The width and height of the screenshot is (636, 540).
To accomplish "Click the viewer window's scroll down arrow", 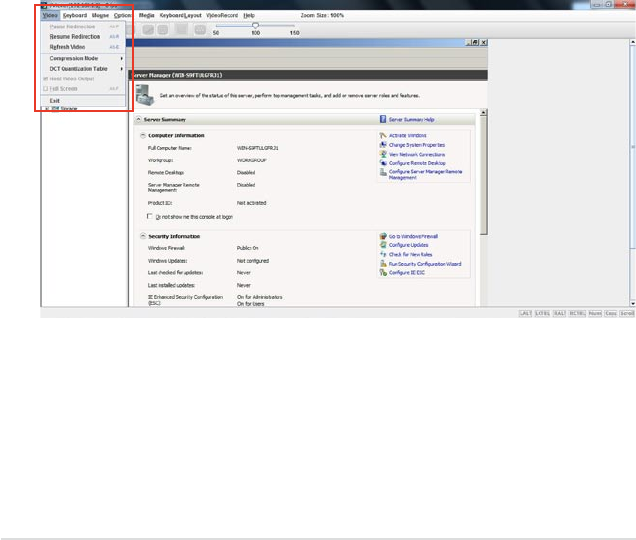I will [632, 303].
